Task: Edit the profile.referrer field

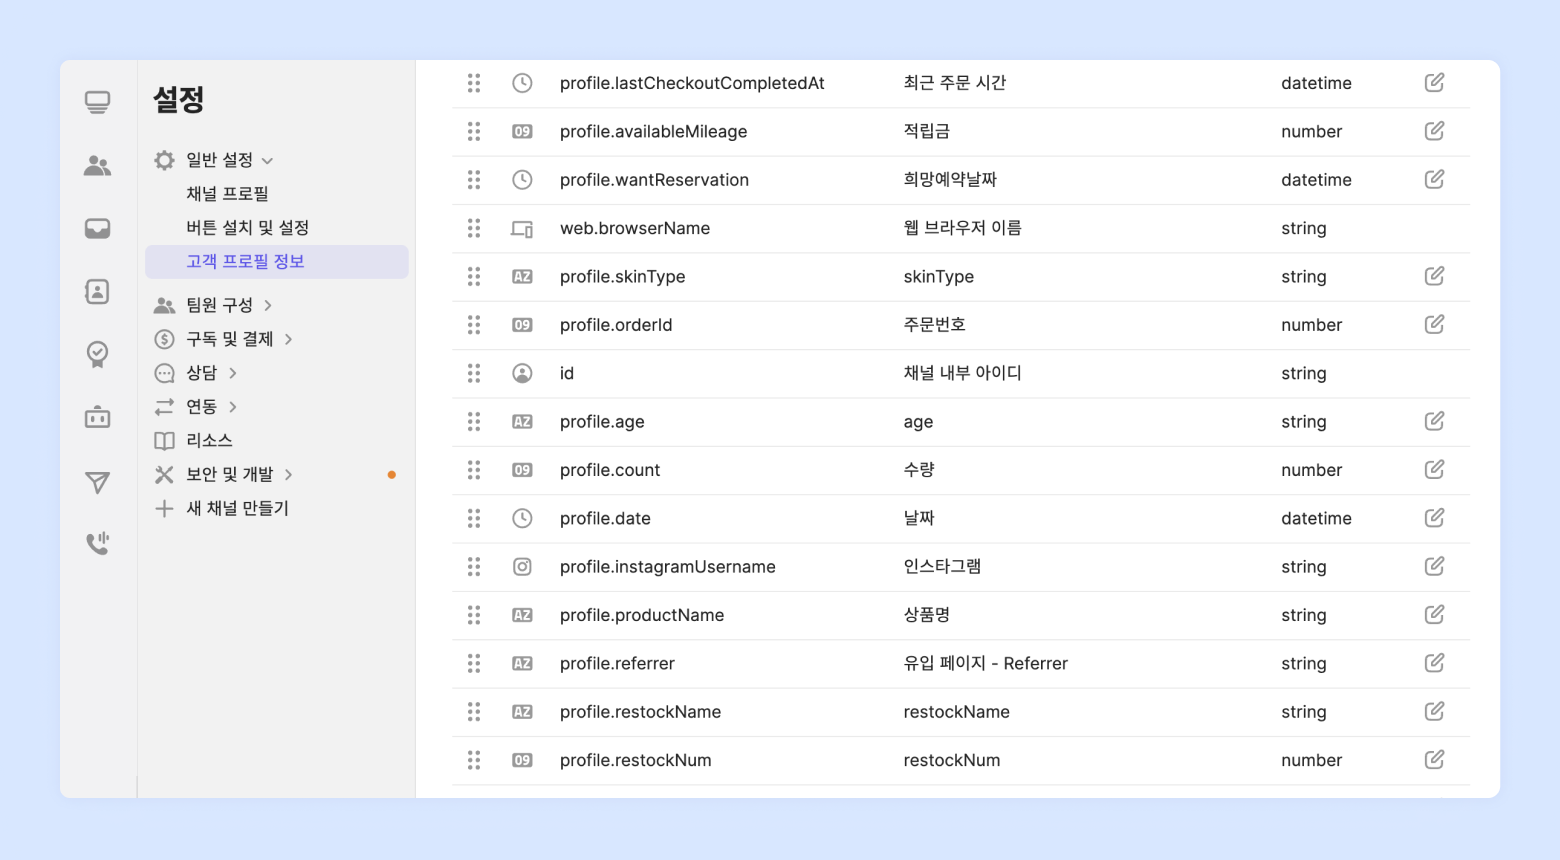Action: [x=1434, y=663]
